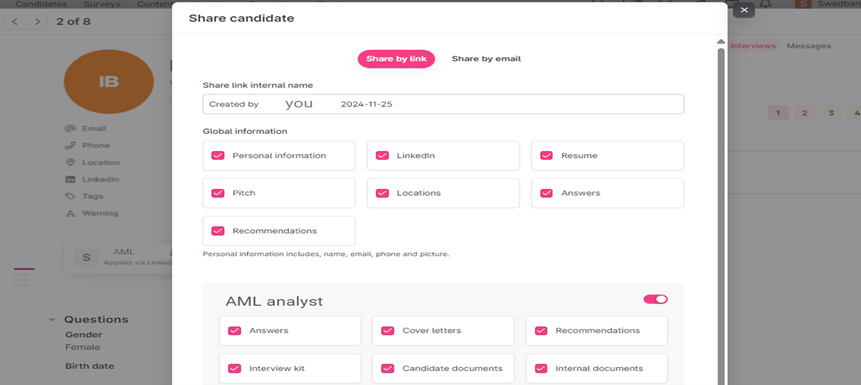Uncheck global Answers checkbox
Image resolution: width=861 pixels, height=385 pixels.
546,193
